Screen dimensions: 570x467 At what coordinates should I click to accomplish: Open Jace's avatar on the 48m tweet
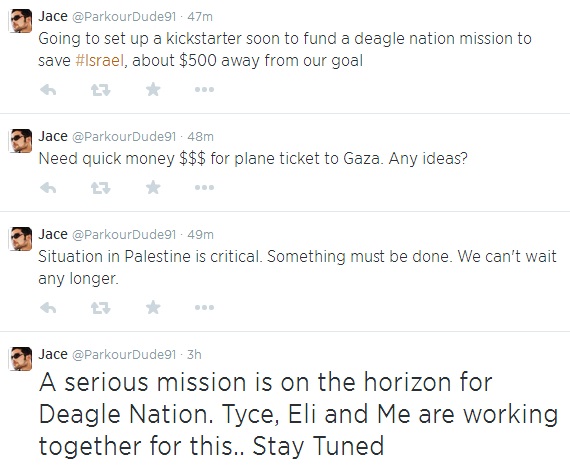coord(20,141)
